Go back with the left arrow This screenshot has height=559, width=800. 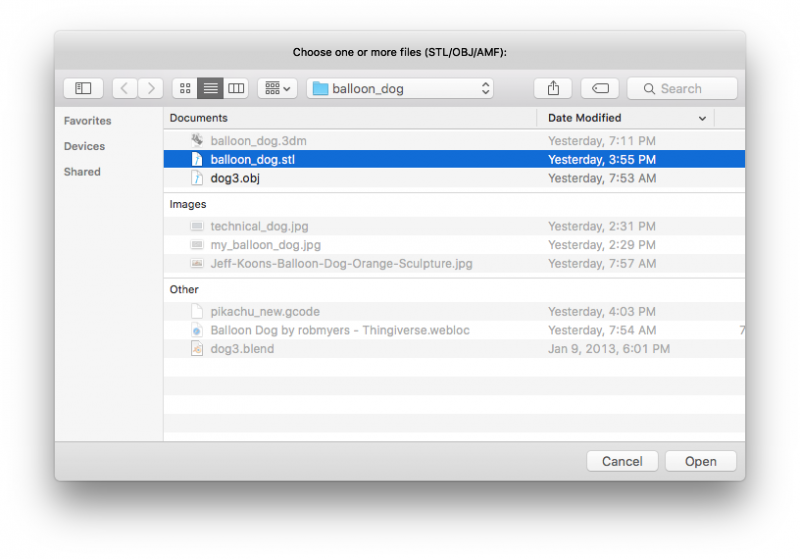coord(125,88)
